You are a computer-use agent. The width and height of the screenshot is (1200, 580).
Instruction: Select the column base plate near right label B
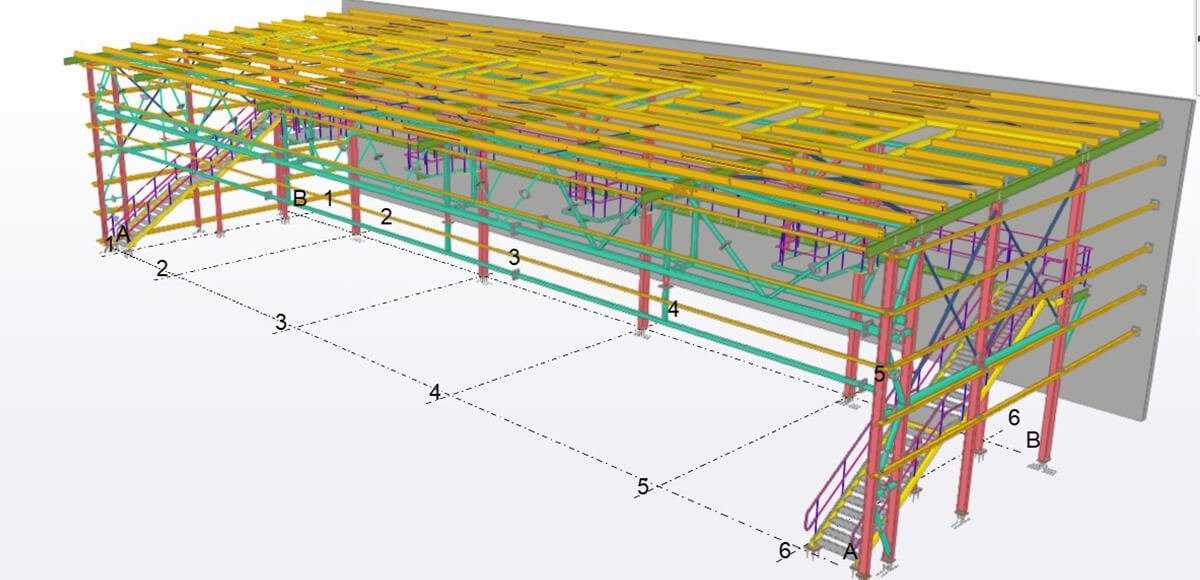1045,465
